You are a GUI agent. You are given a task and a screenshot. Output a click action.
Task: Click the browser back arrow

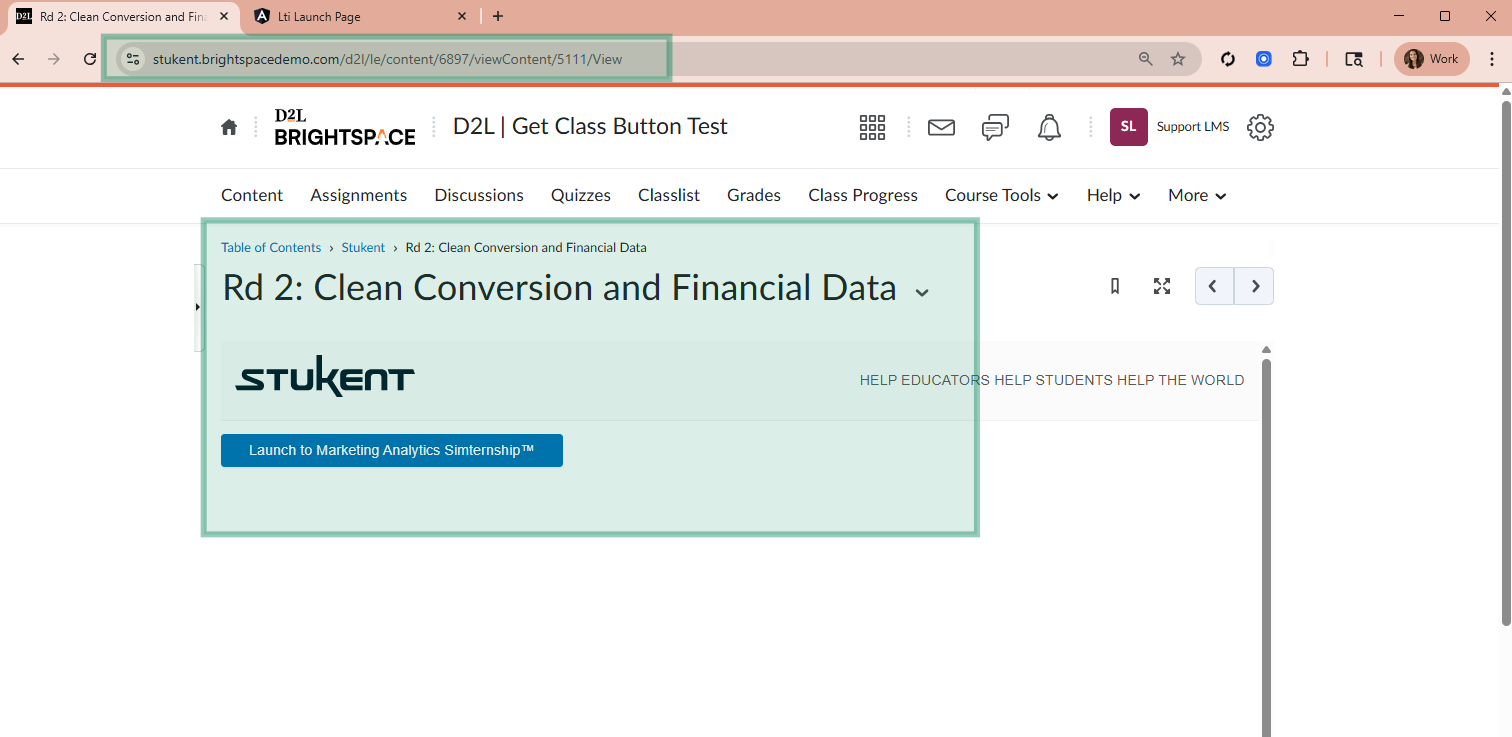click(18, 59)
